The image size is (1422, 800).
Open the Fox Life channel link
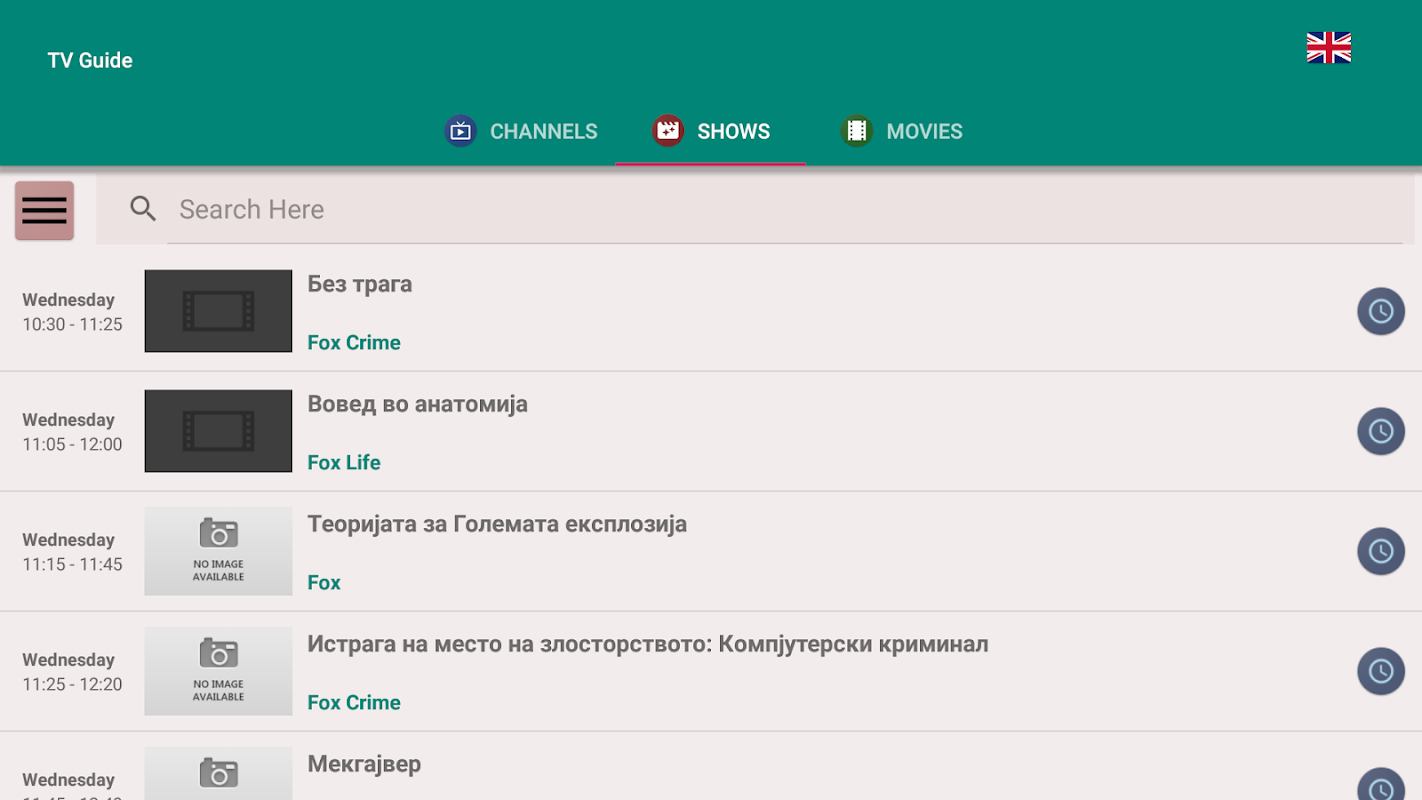(344, 462)
